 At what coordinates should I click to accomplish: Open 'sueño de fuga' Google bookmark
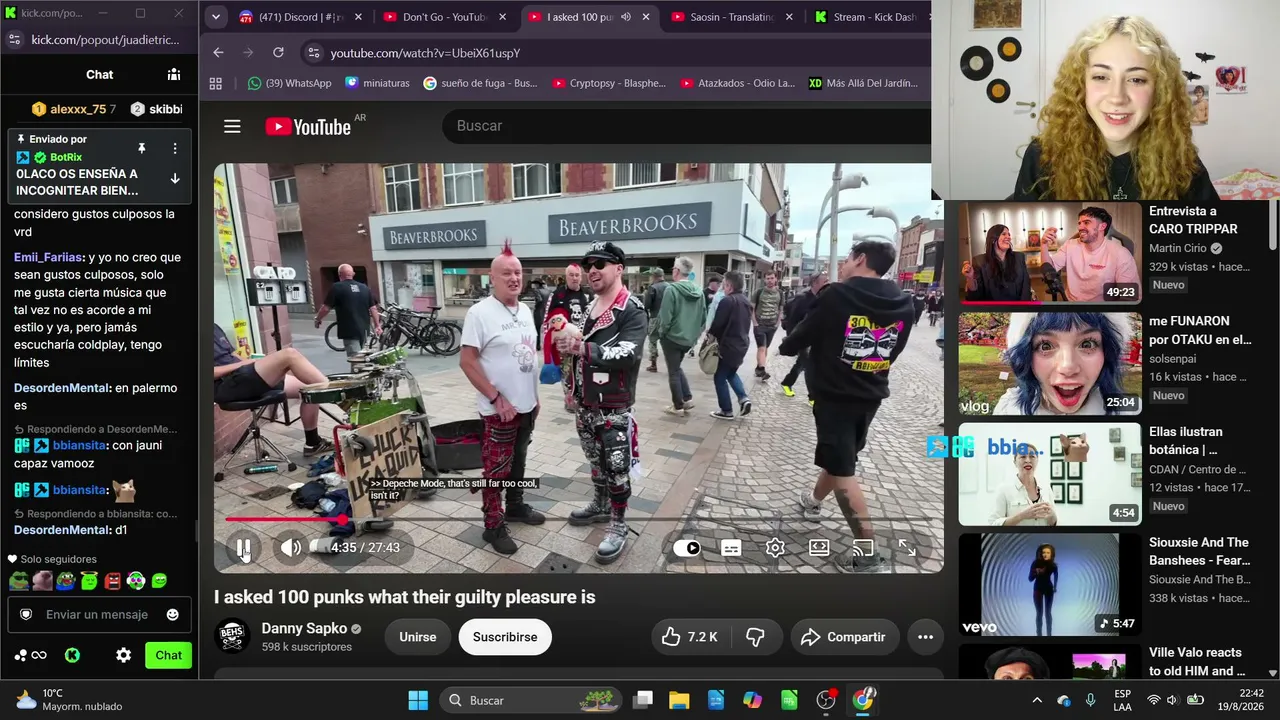pyautogui.click(x=480, y=83)
